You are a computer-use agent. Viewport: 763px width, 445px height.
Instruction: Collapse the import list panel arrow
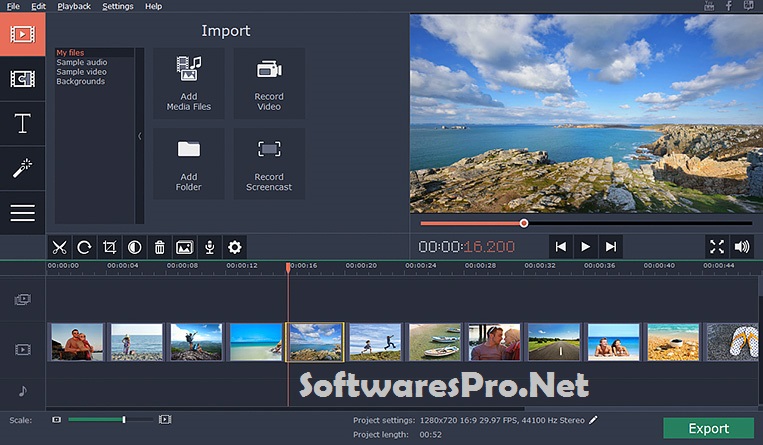[x=140, y=136]
